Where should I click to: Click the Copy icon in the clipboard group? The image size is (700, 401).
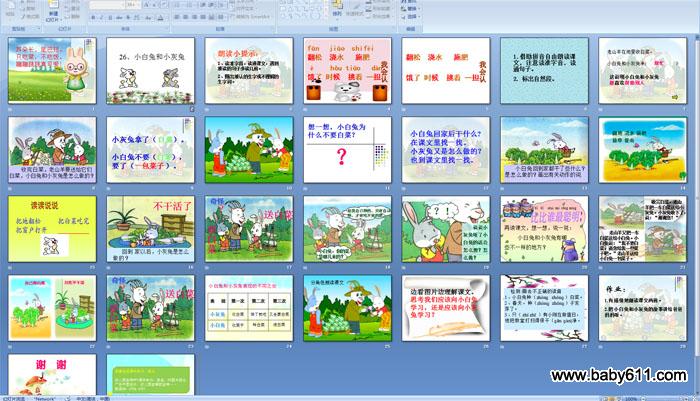click(30, 8)
